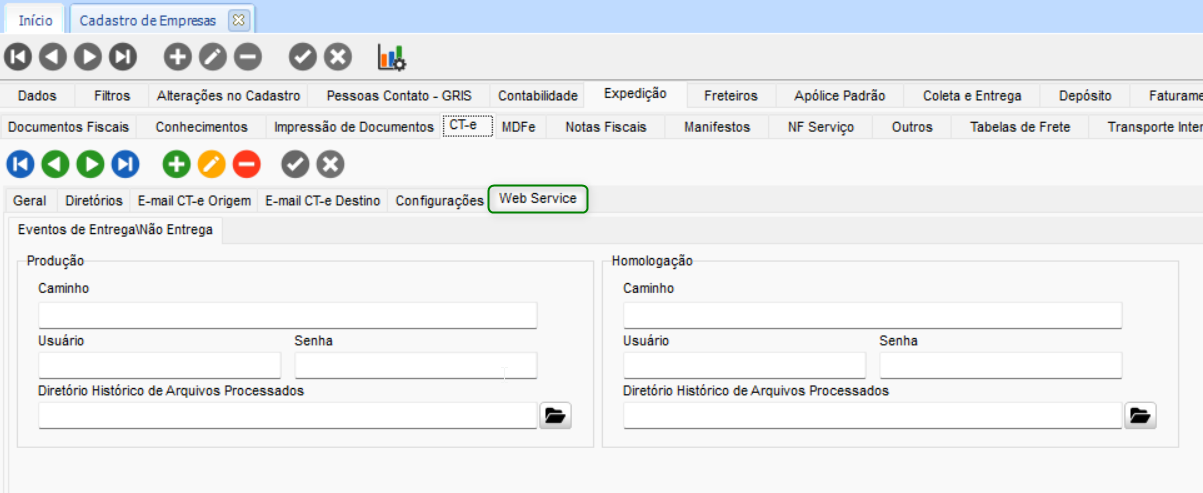Jump to last record with blue icon
The width and height of the screenshot is (1203, 493).
124,164
